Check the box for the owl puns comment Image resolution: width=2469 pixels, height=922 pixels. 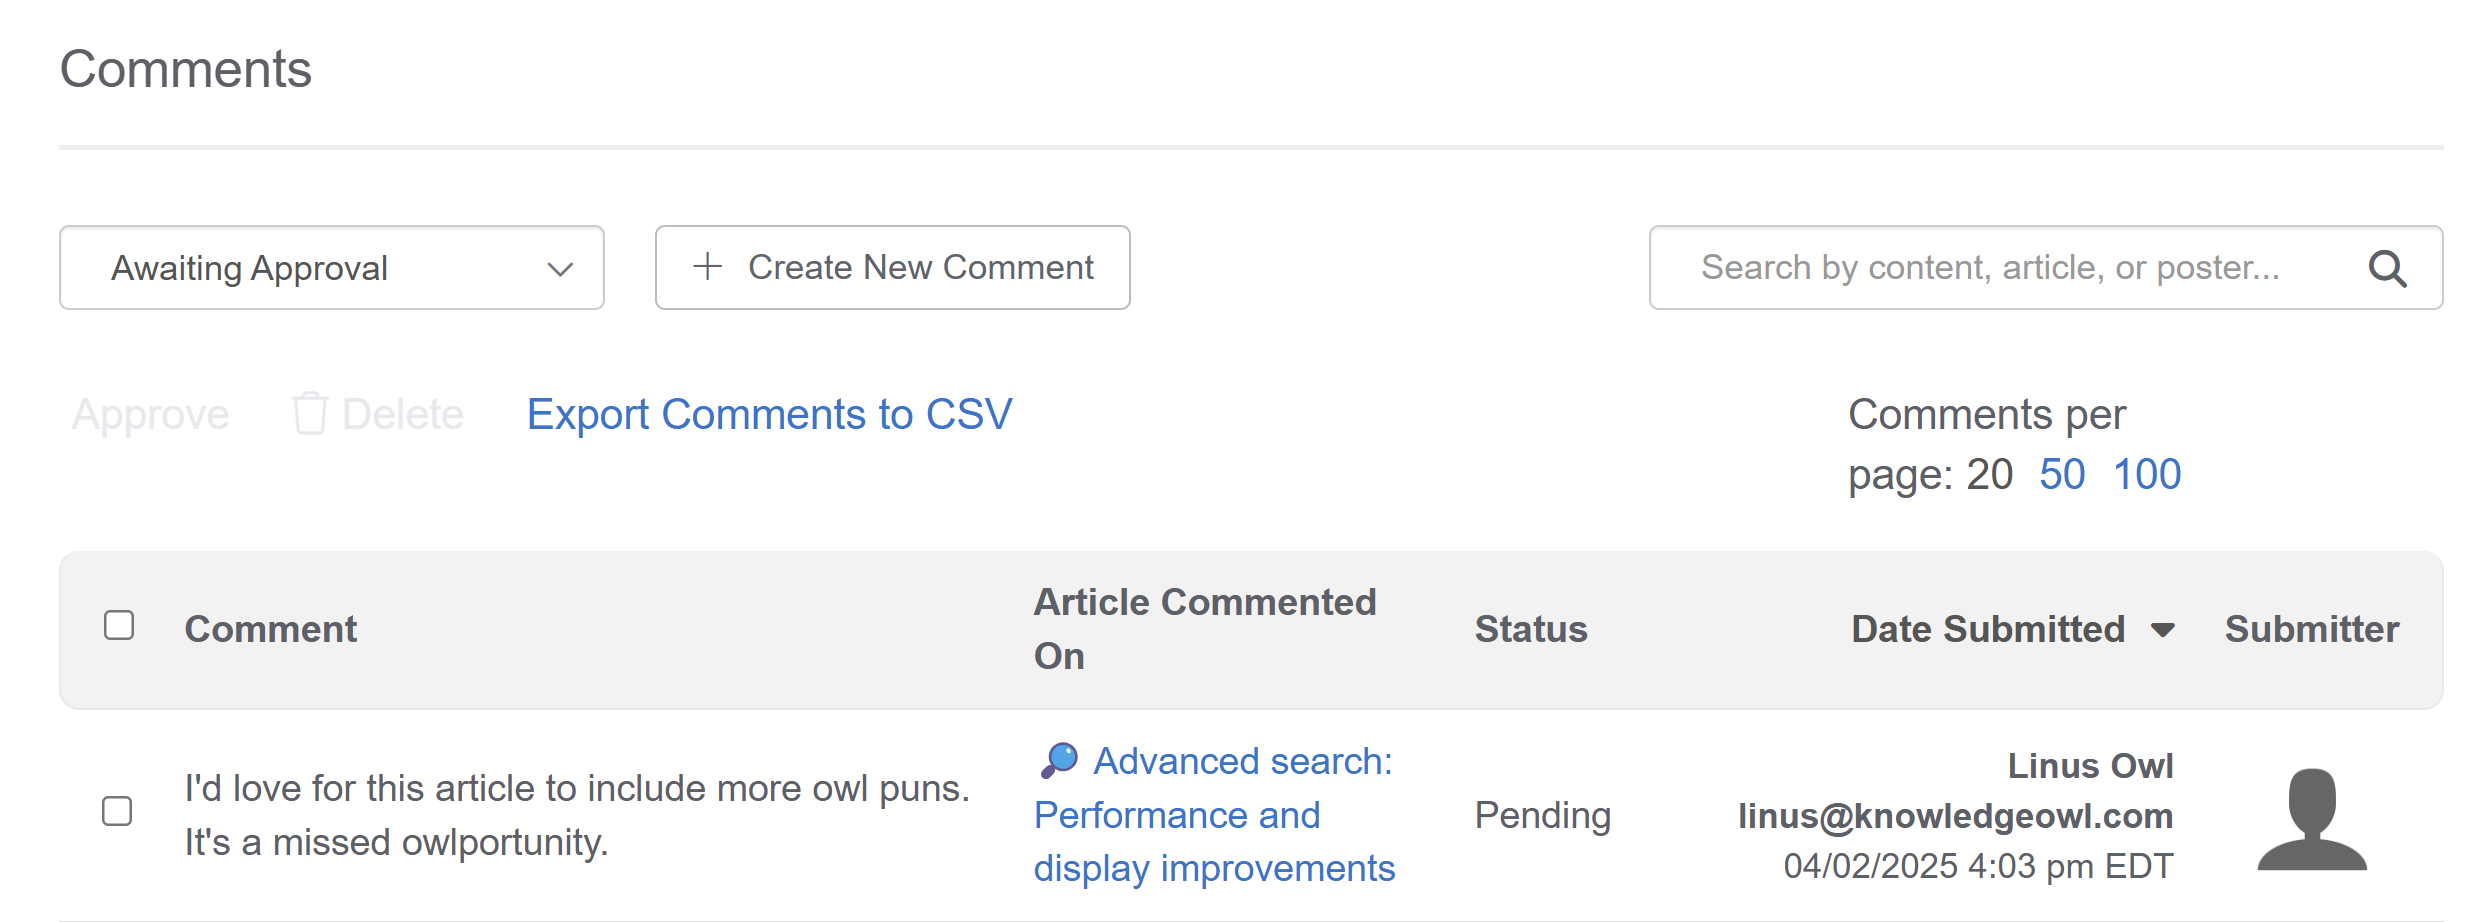click(117, 811)
